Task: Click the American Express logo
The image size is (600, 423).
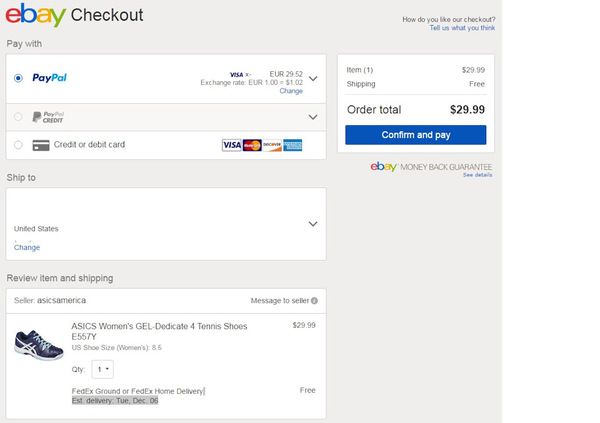Action: coord(293,145)
